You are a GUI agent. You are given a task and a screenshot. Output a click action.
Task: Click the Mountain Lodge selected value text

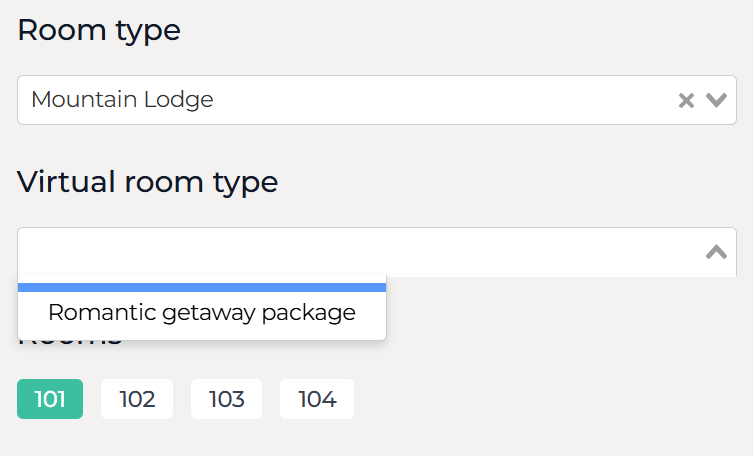[x=122, y=100]
